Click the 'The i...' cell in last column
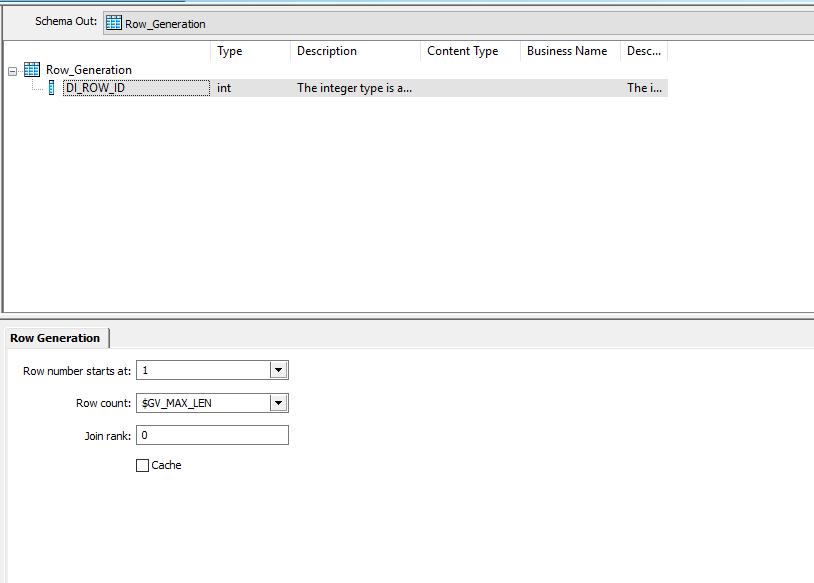Viewport: 814px width, 583px height. (x=644, y=88)
